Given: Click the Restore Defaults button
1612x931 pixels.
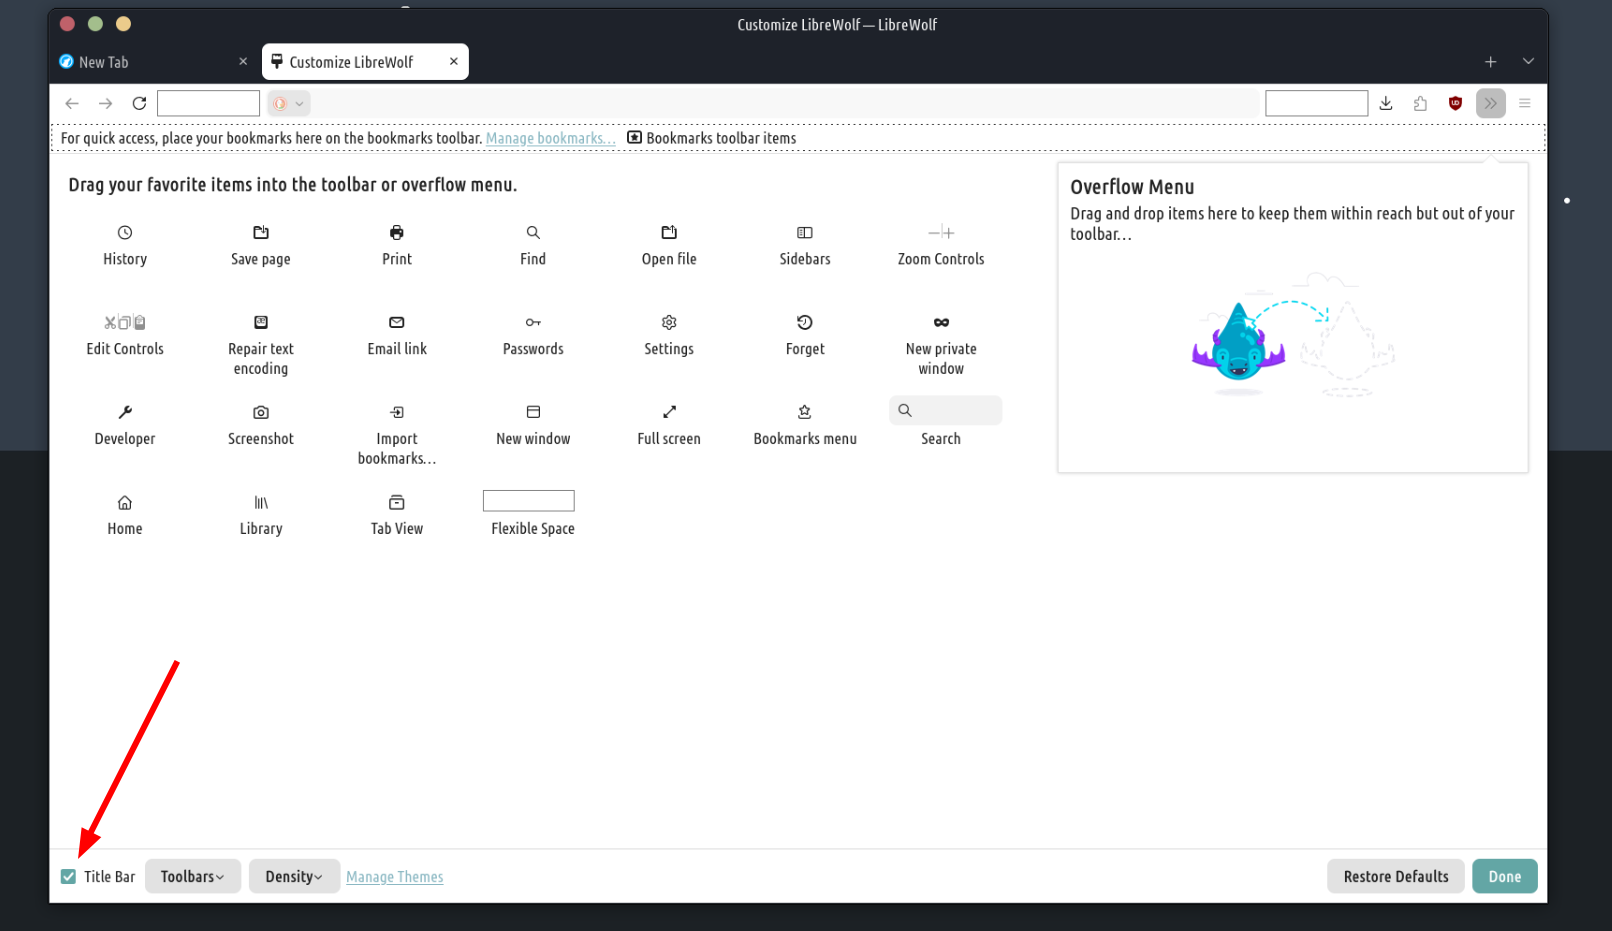Looking at the screenshot, I should pyautogui.click(x=1395, y=877).
